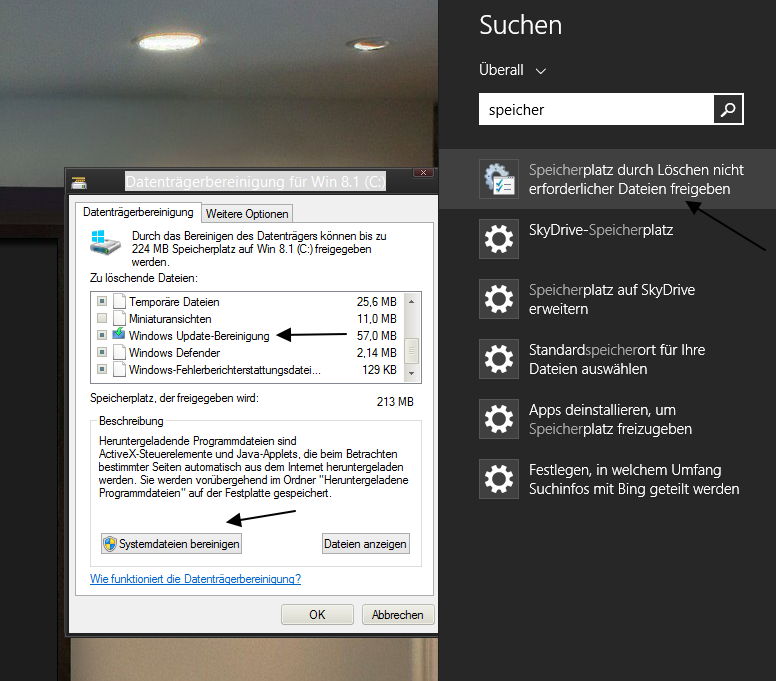Click shield icon on Systemdateien bereinigen

pyautogui.click(x=110, y=544)
